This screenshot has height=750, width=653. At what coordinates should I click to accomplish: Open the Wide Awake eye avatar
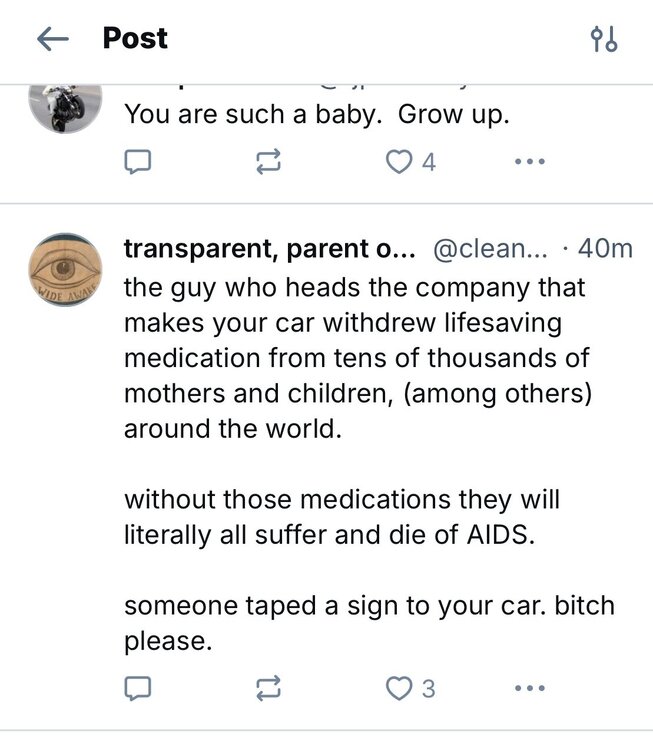(x=65, y=269)
